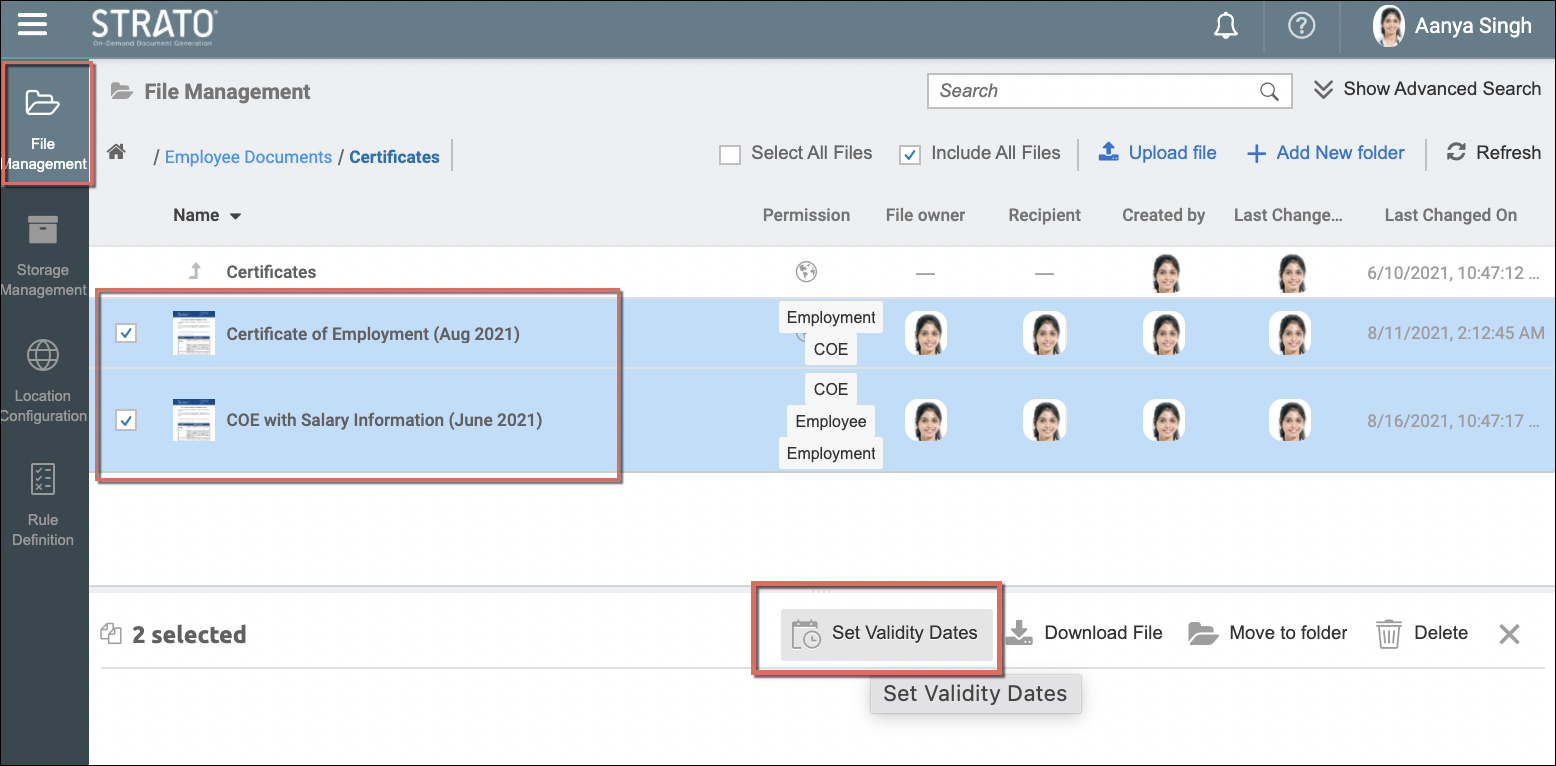Go to the home folder icon
Screen dimensions: 1556x766
[x=117, y=153]
